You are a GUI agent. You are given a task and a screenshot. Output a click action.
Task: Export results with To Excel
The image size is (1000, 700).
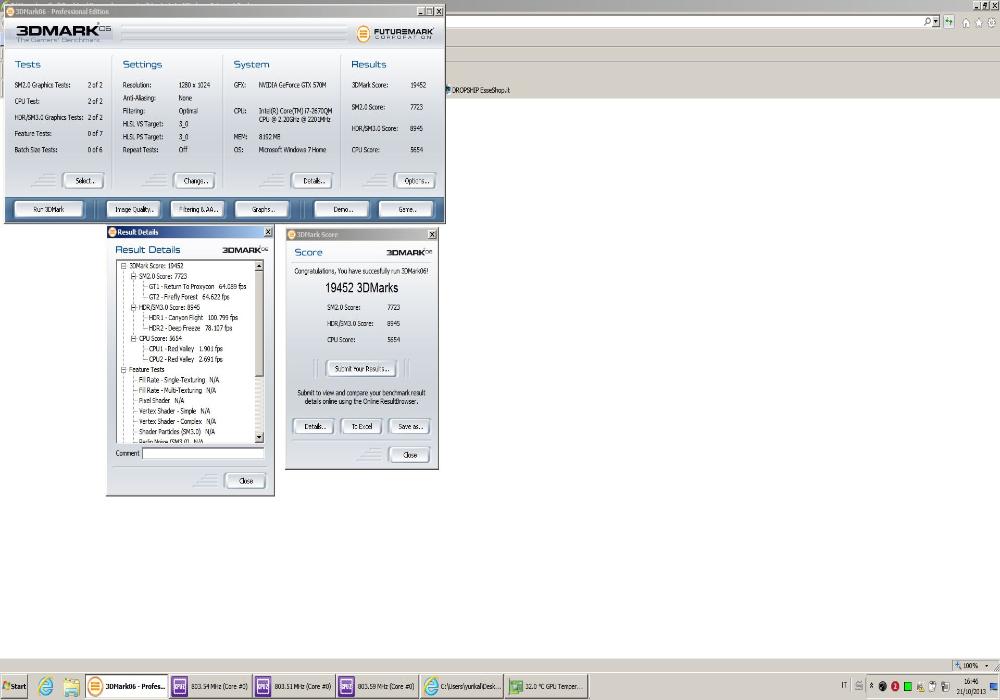click(362, 427)
